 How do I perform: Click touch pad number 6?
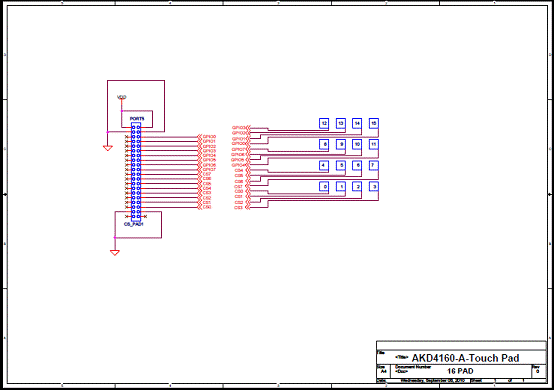click(357, 165)
